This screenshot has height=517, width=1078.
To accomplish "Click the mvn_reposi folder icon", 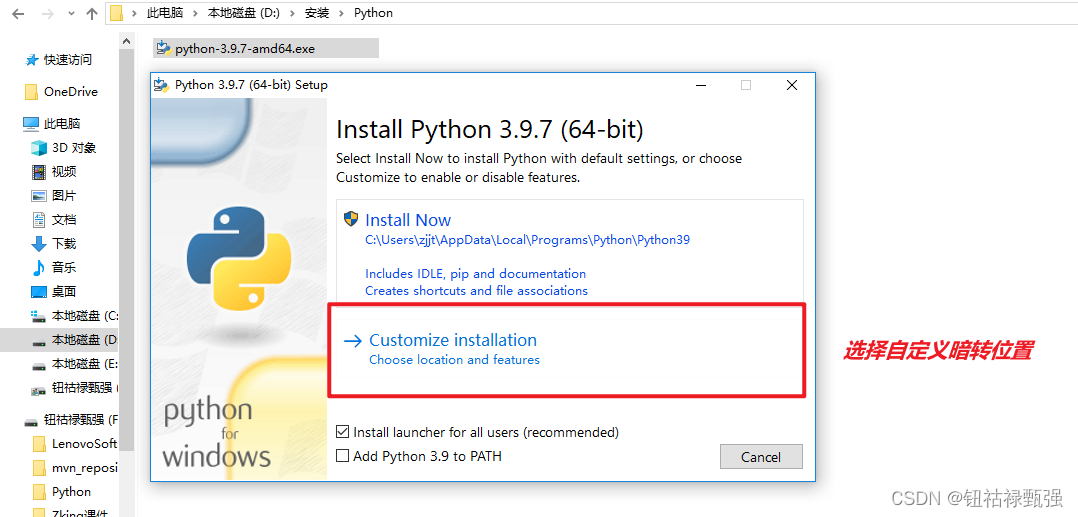I will point(39,468).
